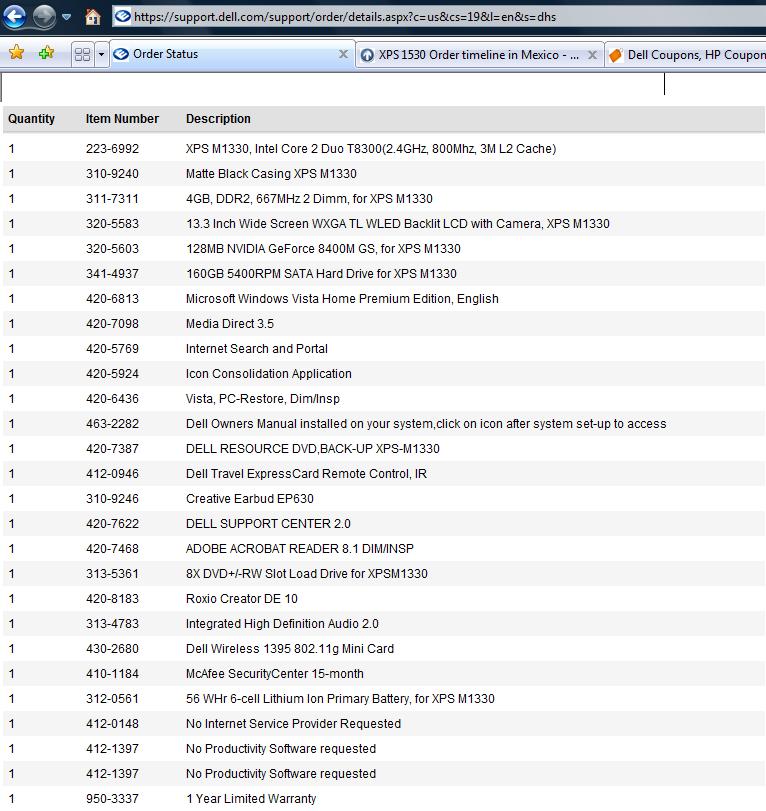The height and width of the screenshot is (811, 766).
Task: Open the recent pages dropdown arrow
Action: point(67,17)
